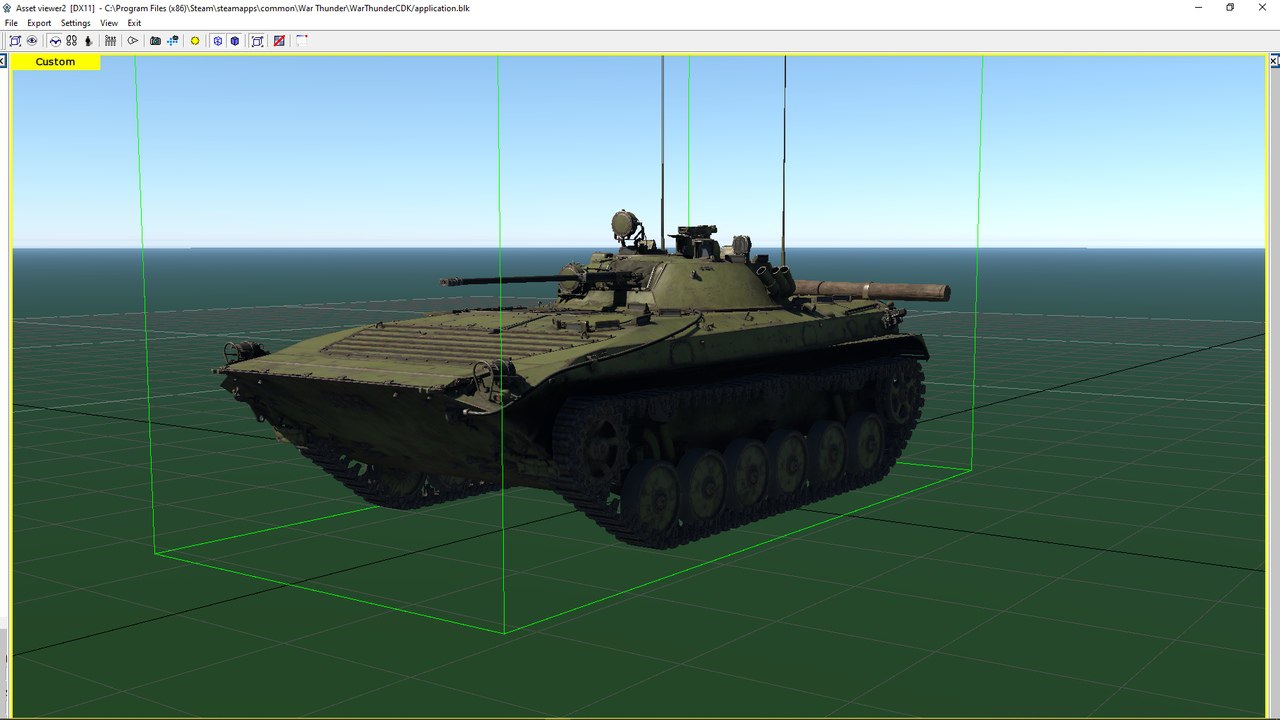Screen dimensions: 1280x720
Task: Restore down the Asset viewer2 window
Action: tap(1230, 8)
